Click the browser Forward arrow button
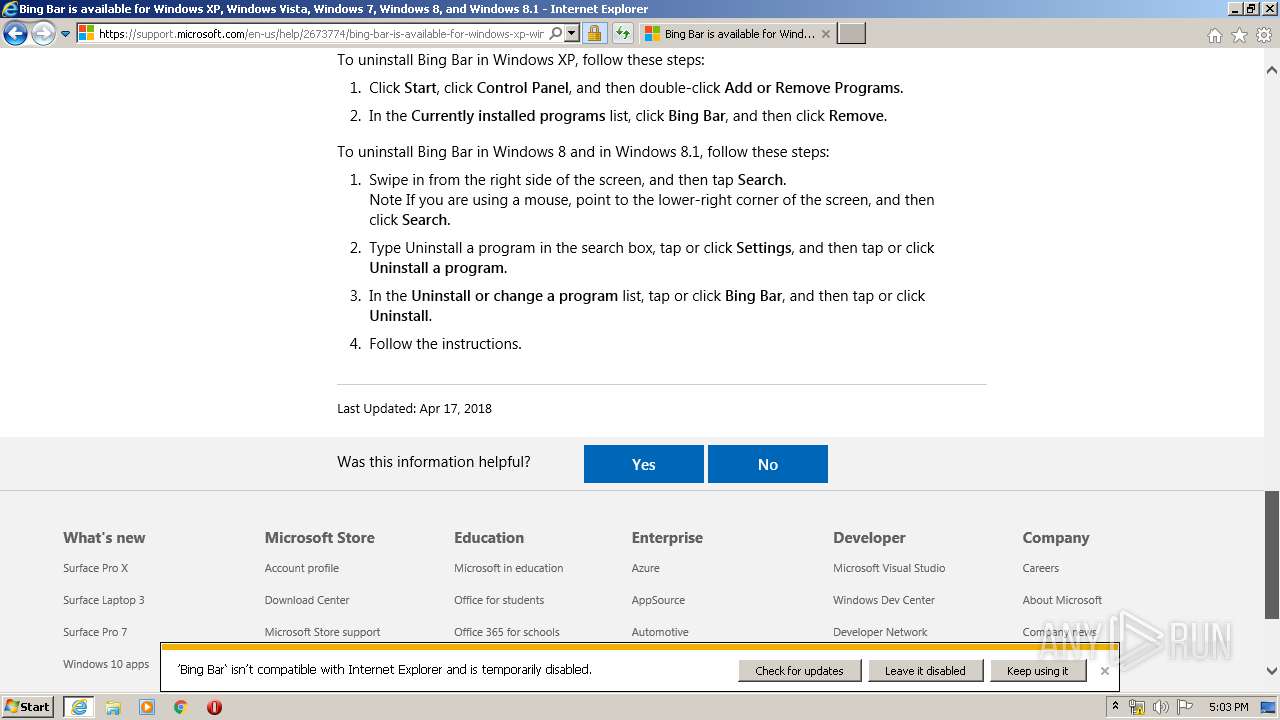Screen dimensions: 1280x720 (x=43, y=34)
